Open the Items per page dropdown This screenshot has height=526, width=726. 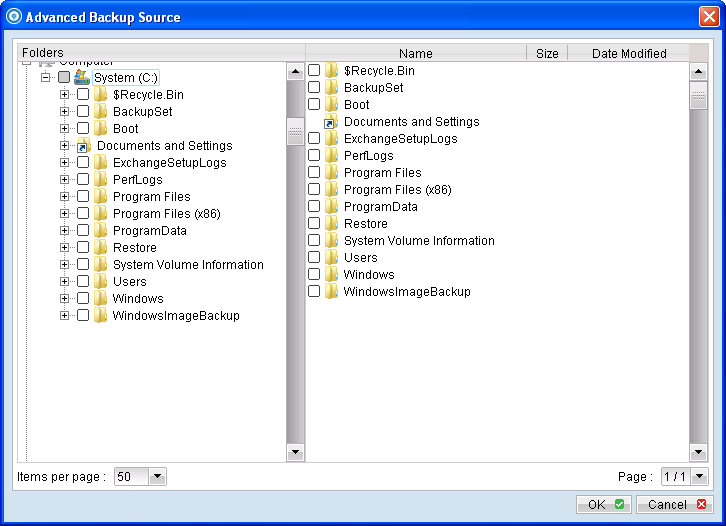pyautogui.click(x=157, y=476)
